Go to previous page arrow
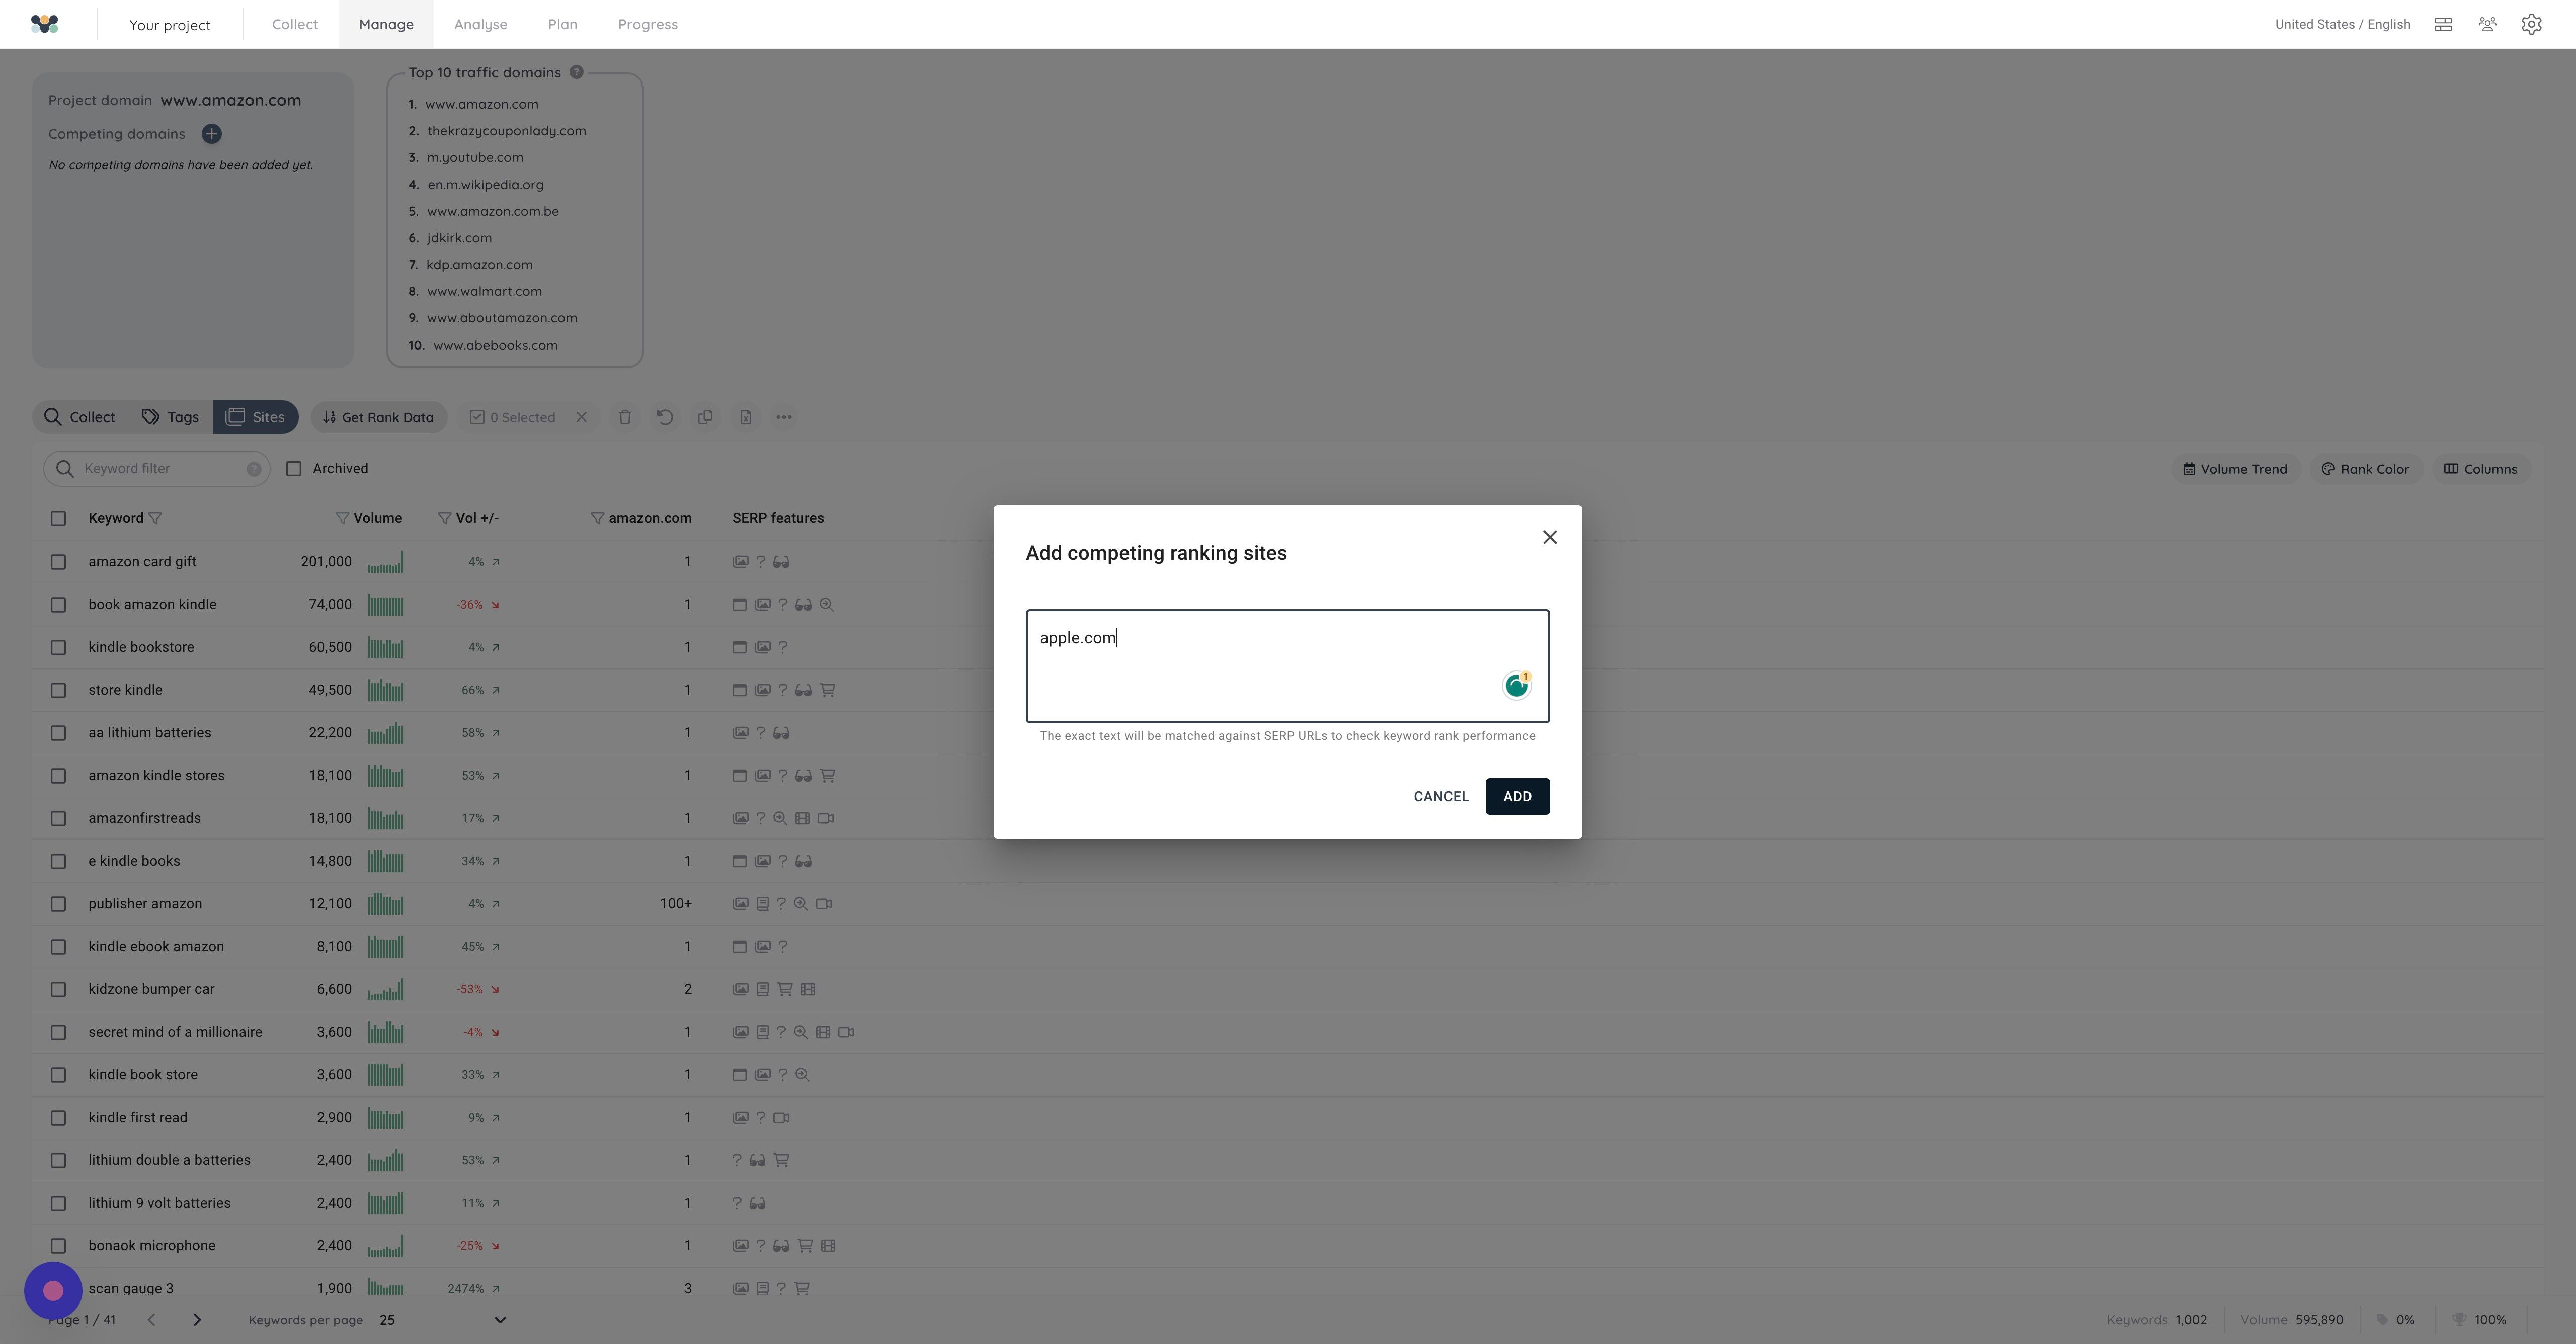Viewport: 2576px width, 1344px height. tap(151, 1320)
